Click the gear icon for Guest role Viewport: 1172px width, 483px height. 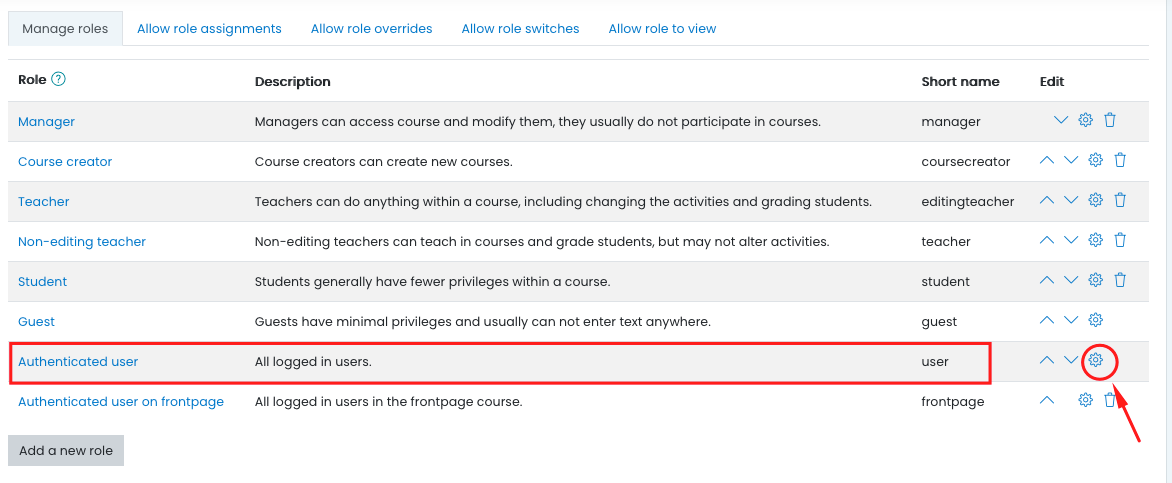pyautogui.click(x=1095, y=320)
